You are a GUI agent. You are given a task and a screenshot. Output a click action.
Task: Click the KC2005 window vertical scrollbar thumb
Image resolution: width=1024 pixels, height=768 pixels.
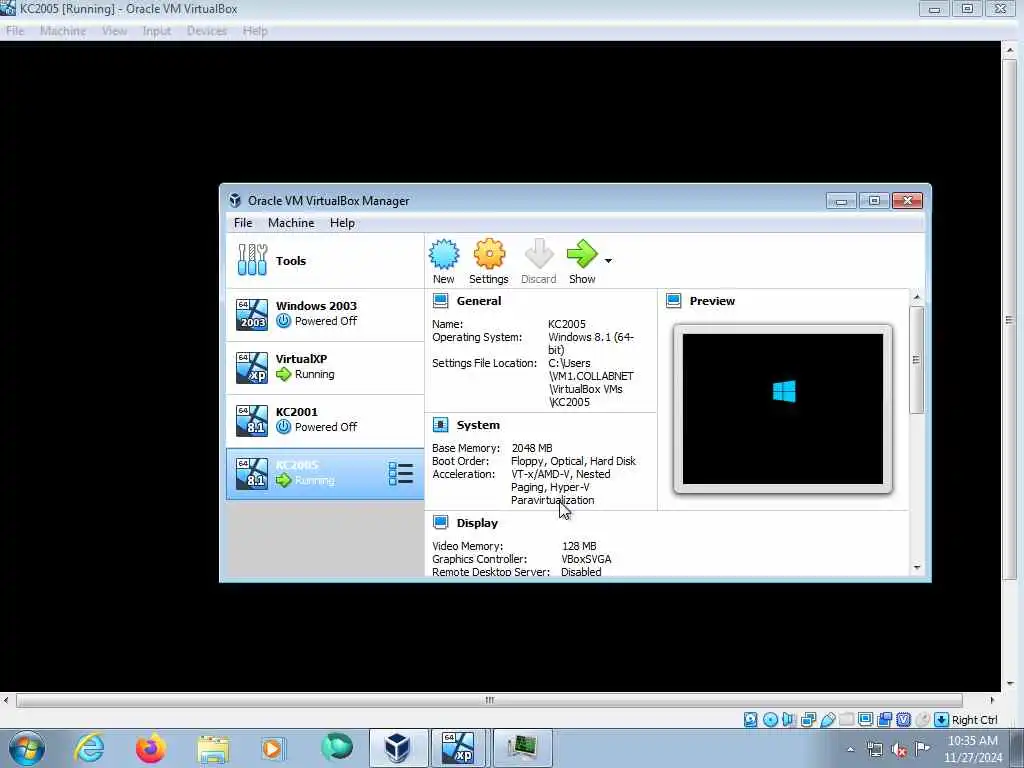pyautogui.click(x=1009, y=320)
